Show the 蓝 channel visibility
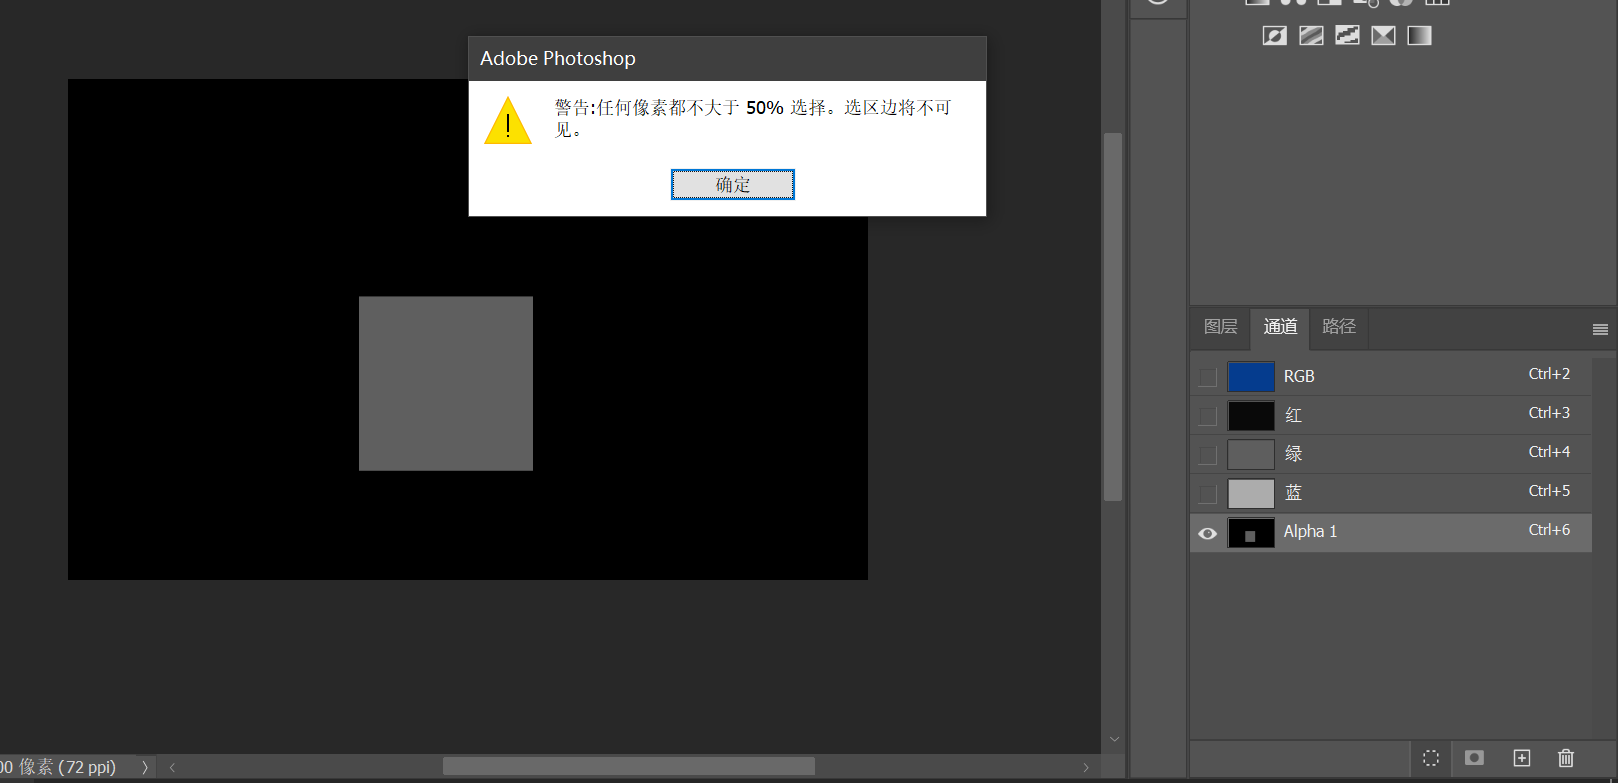1618x783 pixels. [1208, 494]
